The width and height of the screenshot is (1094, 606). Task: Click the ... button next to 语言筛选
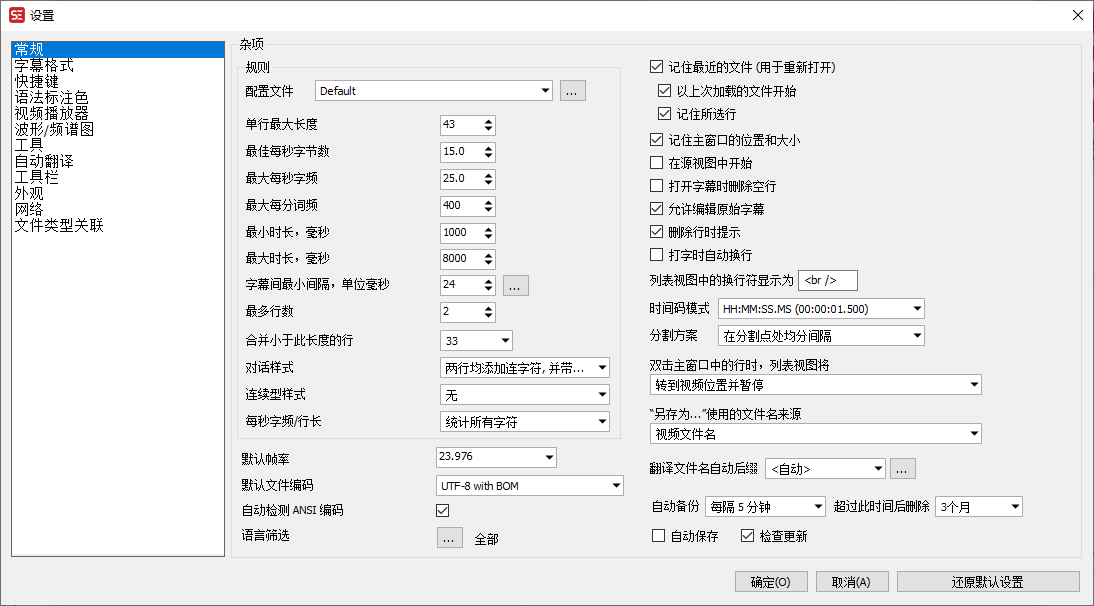(x=450, y=538)
